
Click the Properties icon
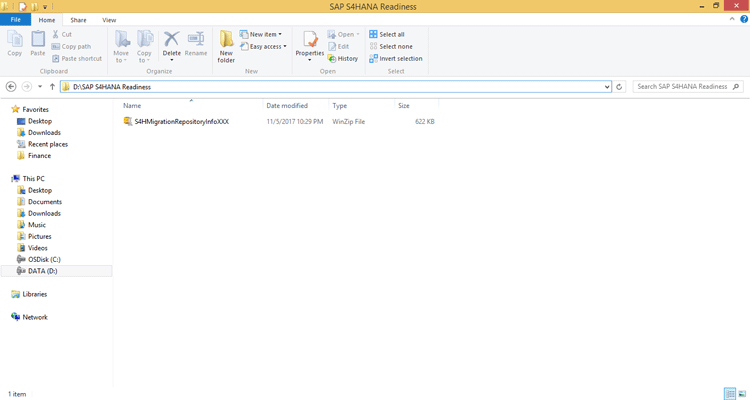click(x=310, y=40)
